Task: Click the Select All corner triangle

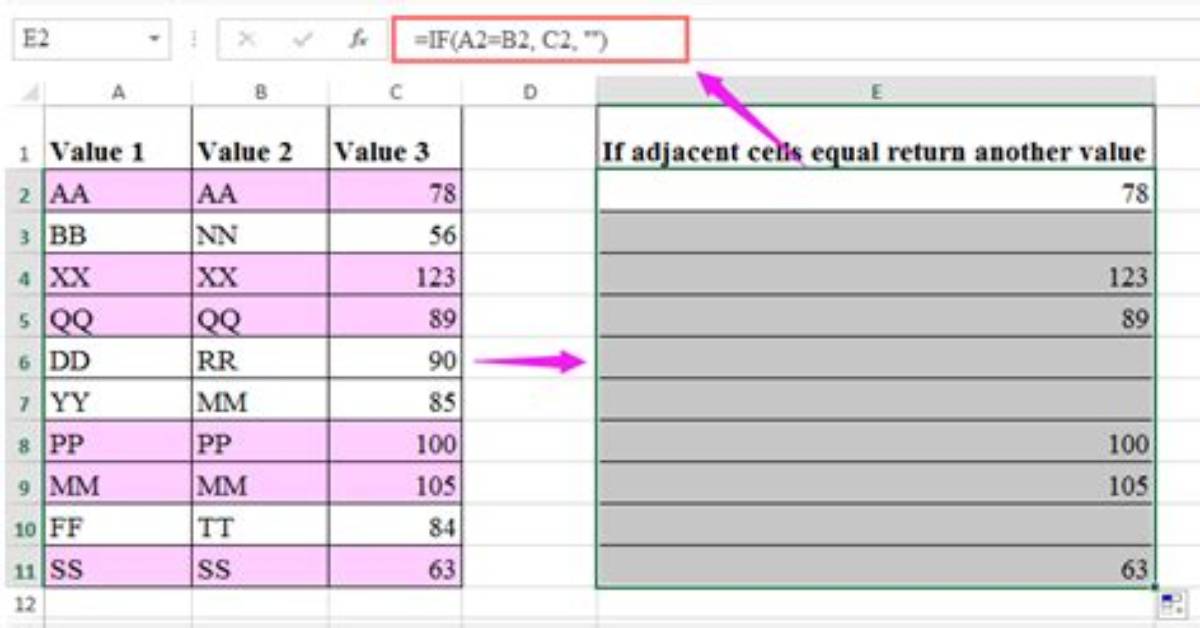Action: (x=29, y=92)
